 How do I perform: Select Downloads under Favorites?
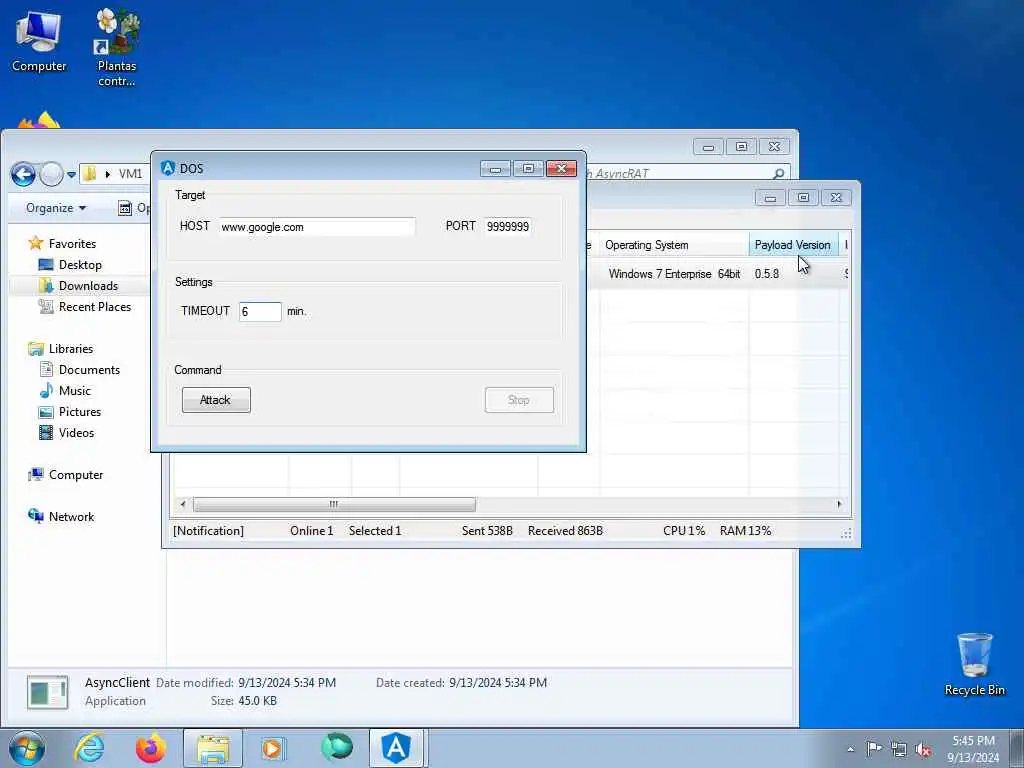(x=88, y=285)
